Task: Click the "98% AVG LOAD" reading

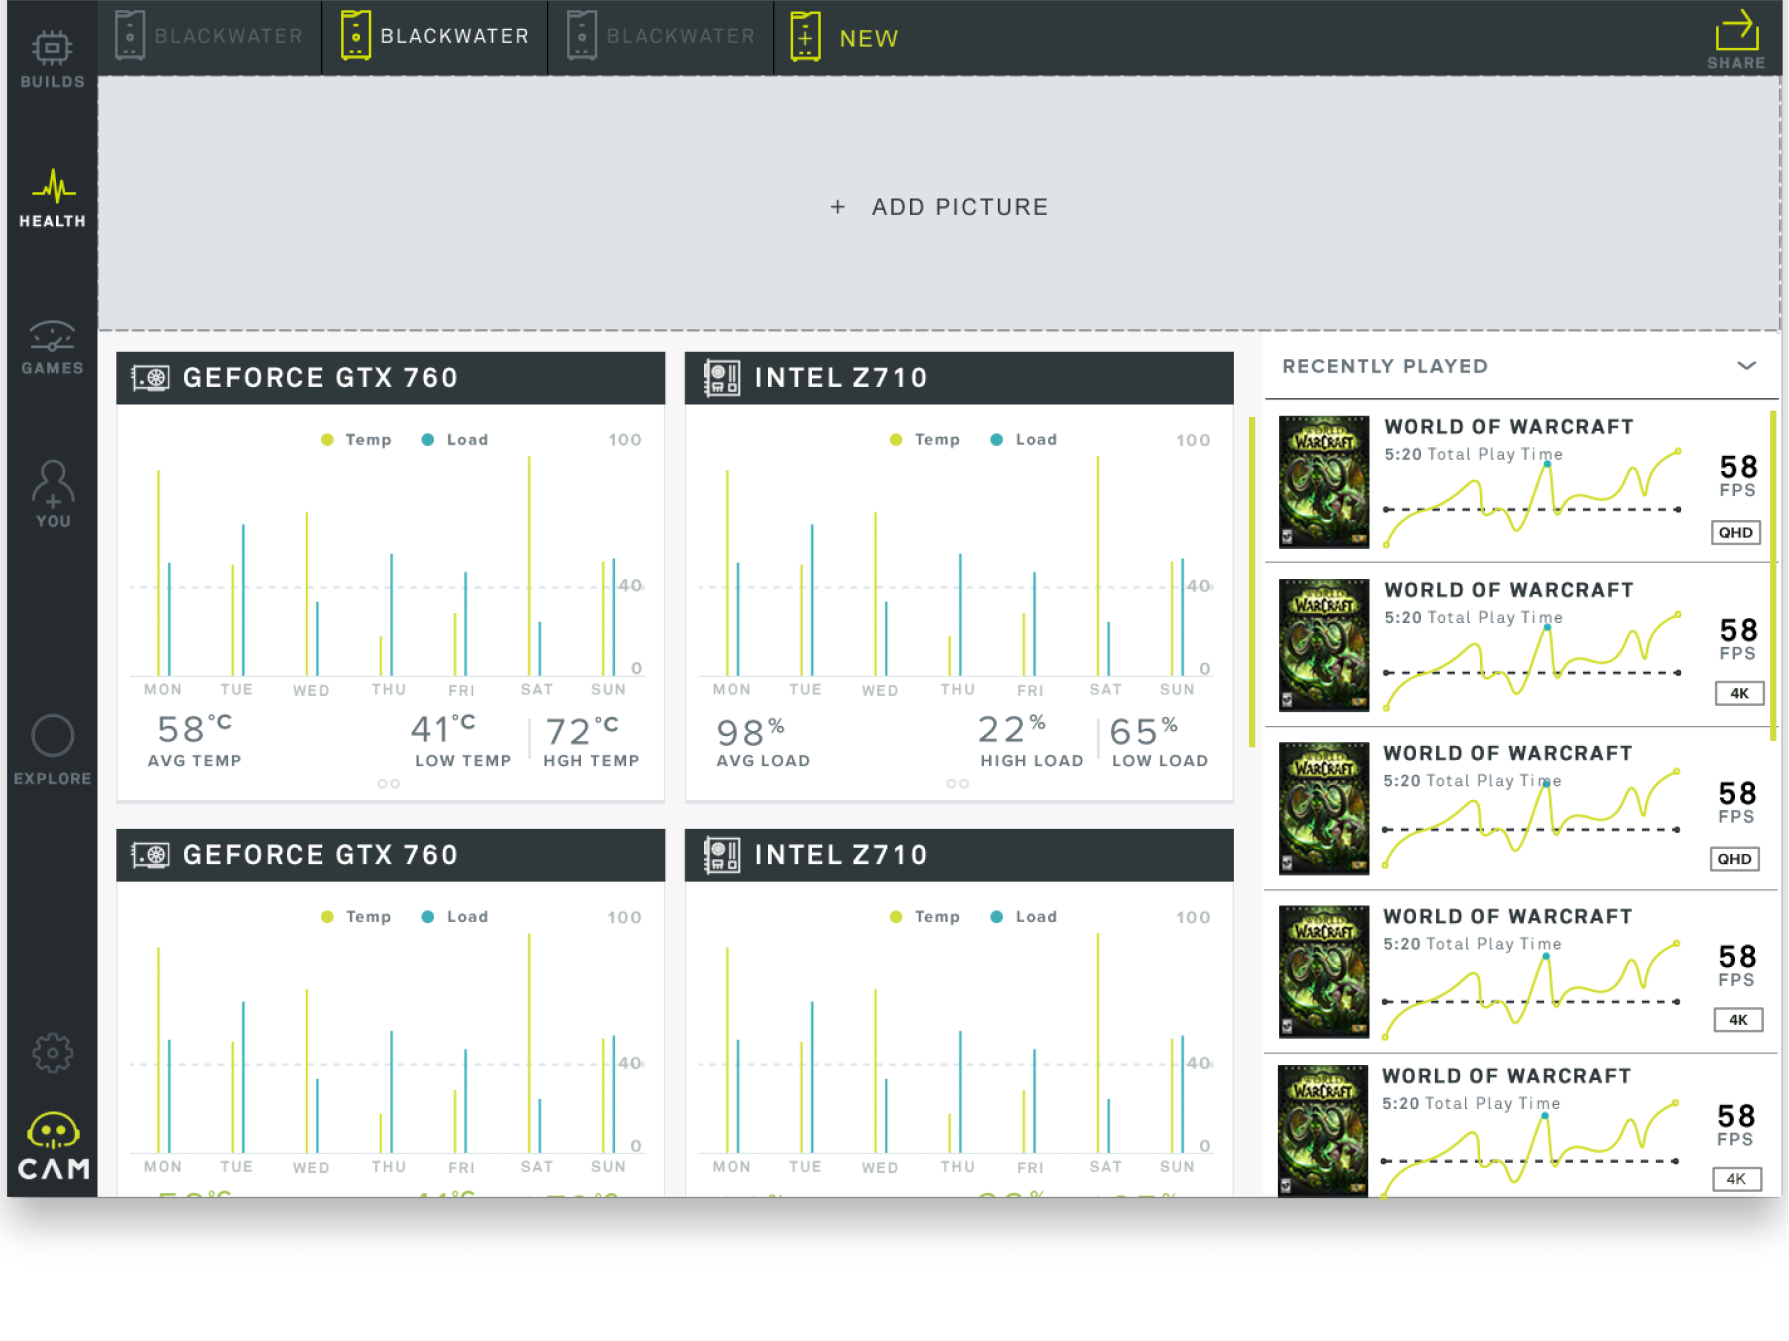Action: (763, 742)
